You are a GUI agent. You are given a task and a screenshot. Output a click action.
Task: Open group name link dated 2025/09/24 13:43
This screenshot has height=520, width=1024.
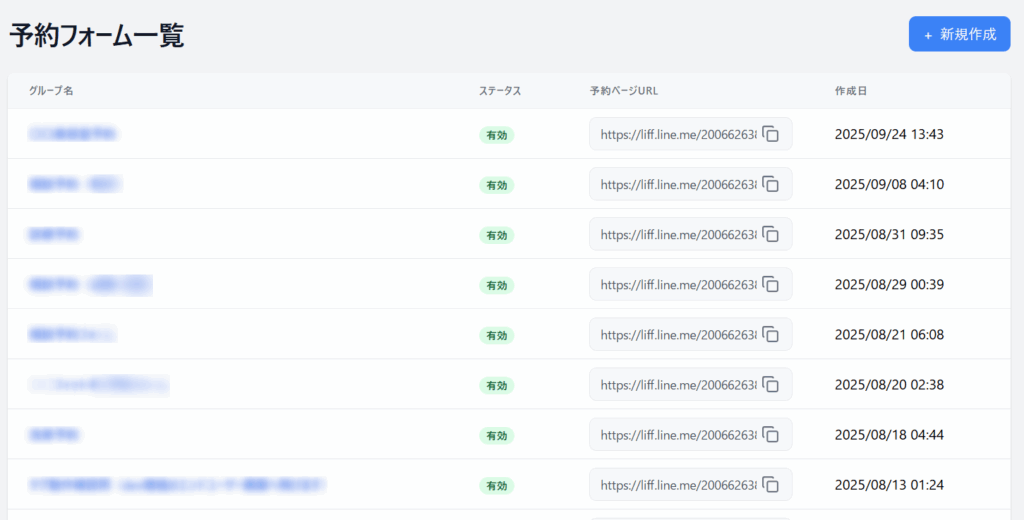coord(72,134)
